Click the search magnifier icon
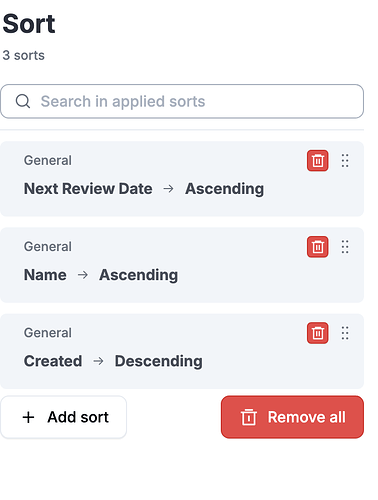This screenshot has height=500, width=378. [23, 101]
